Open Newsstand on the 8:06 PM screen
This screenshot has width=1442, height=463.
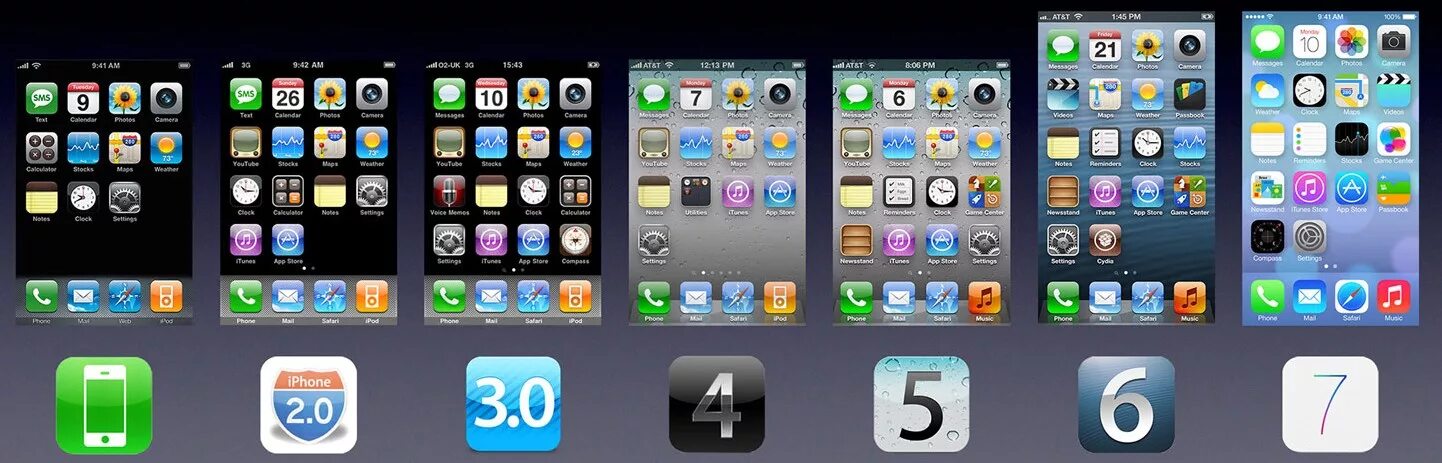[857, 240]
